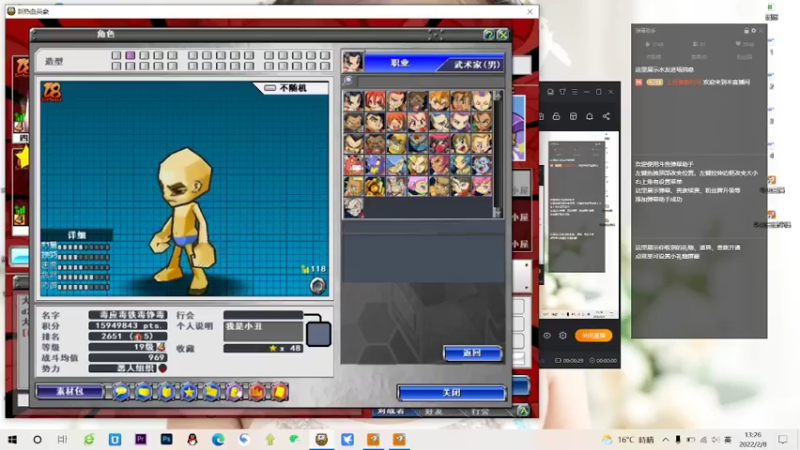Select the blue star hexagon material icon

coord(189,392)
